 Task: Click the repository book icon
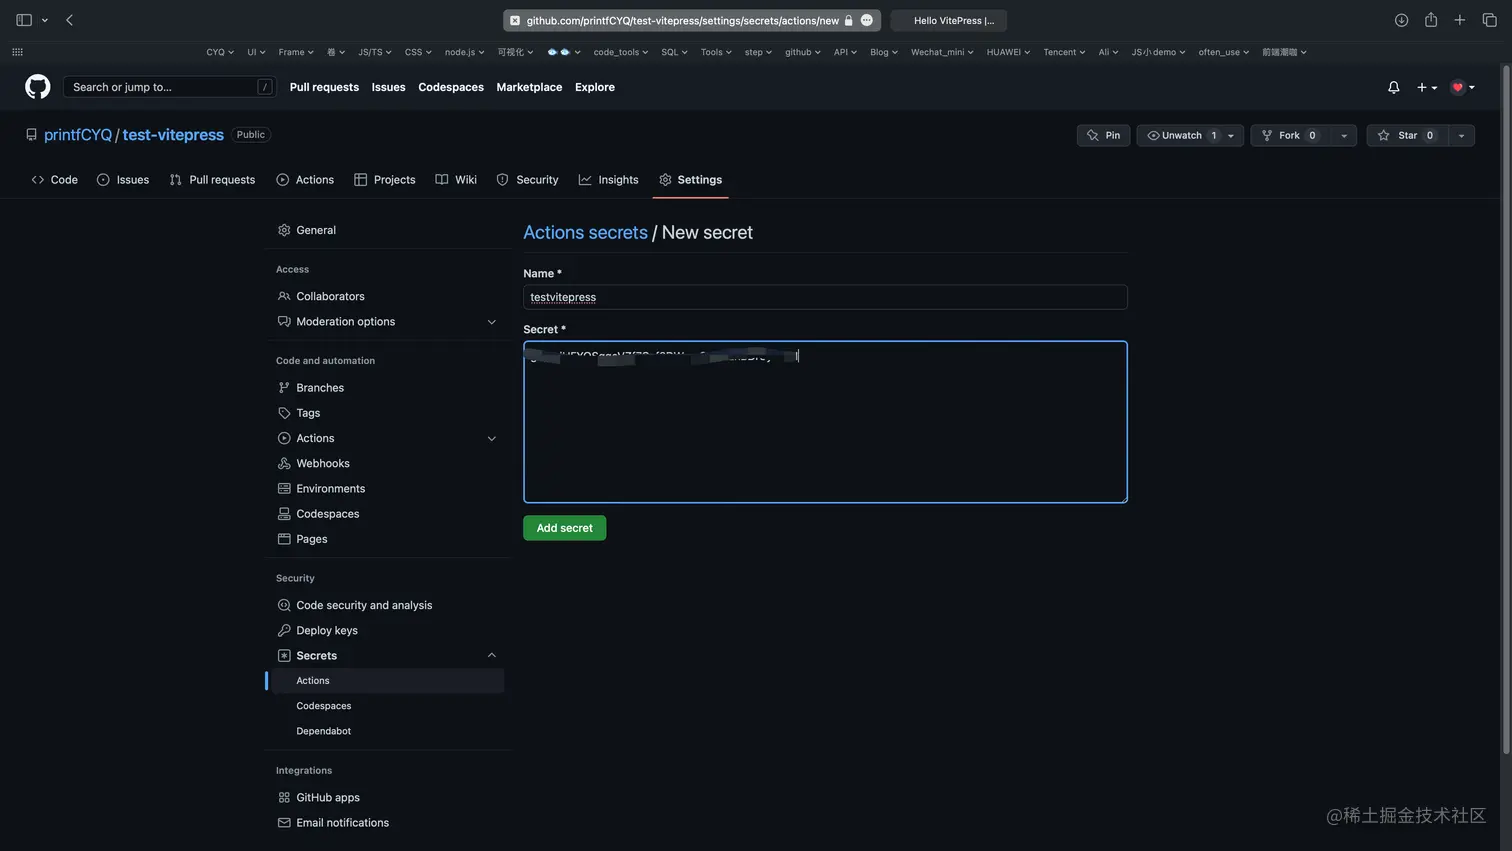coord(31,135)
